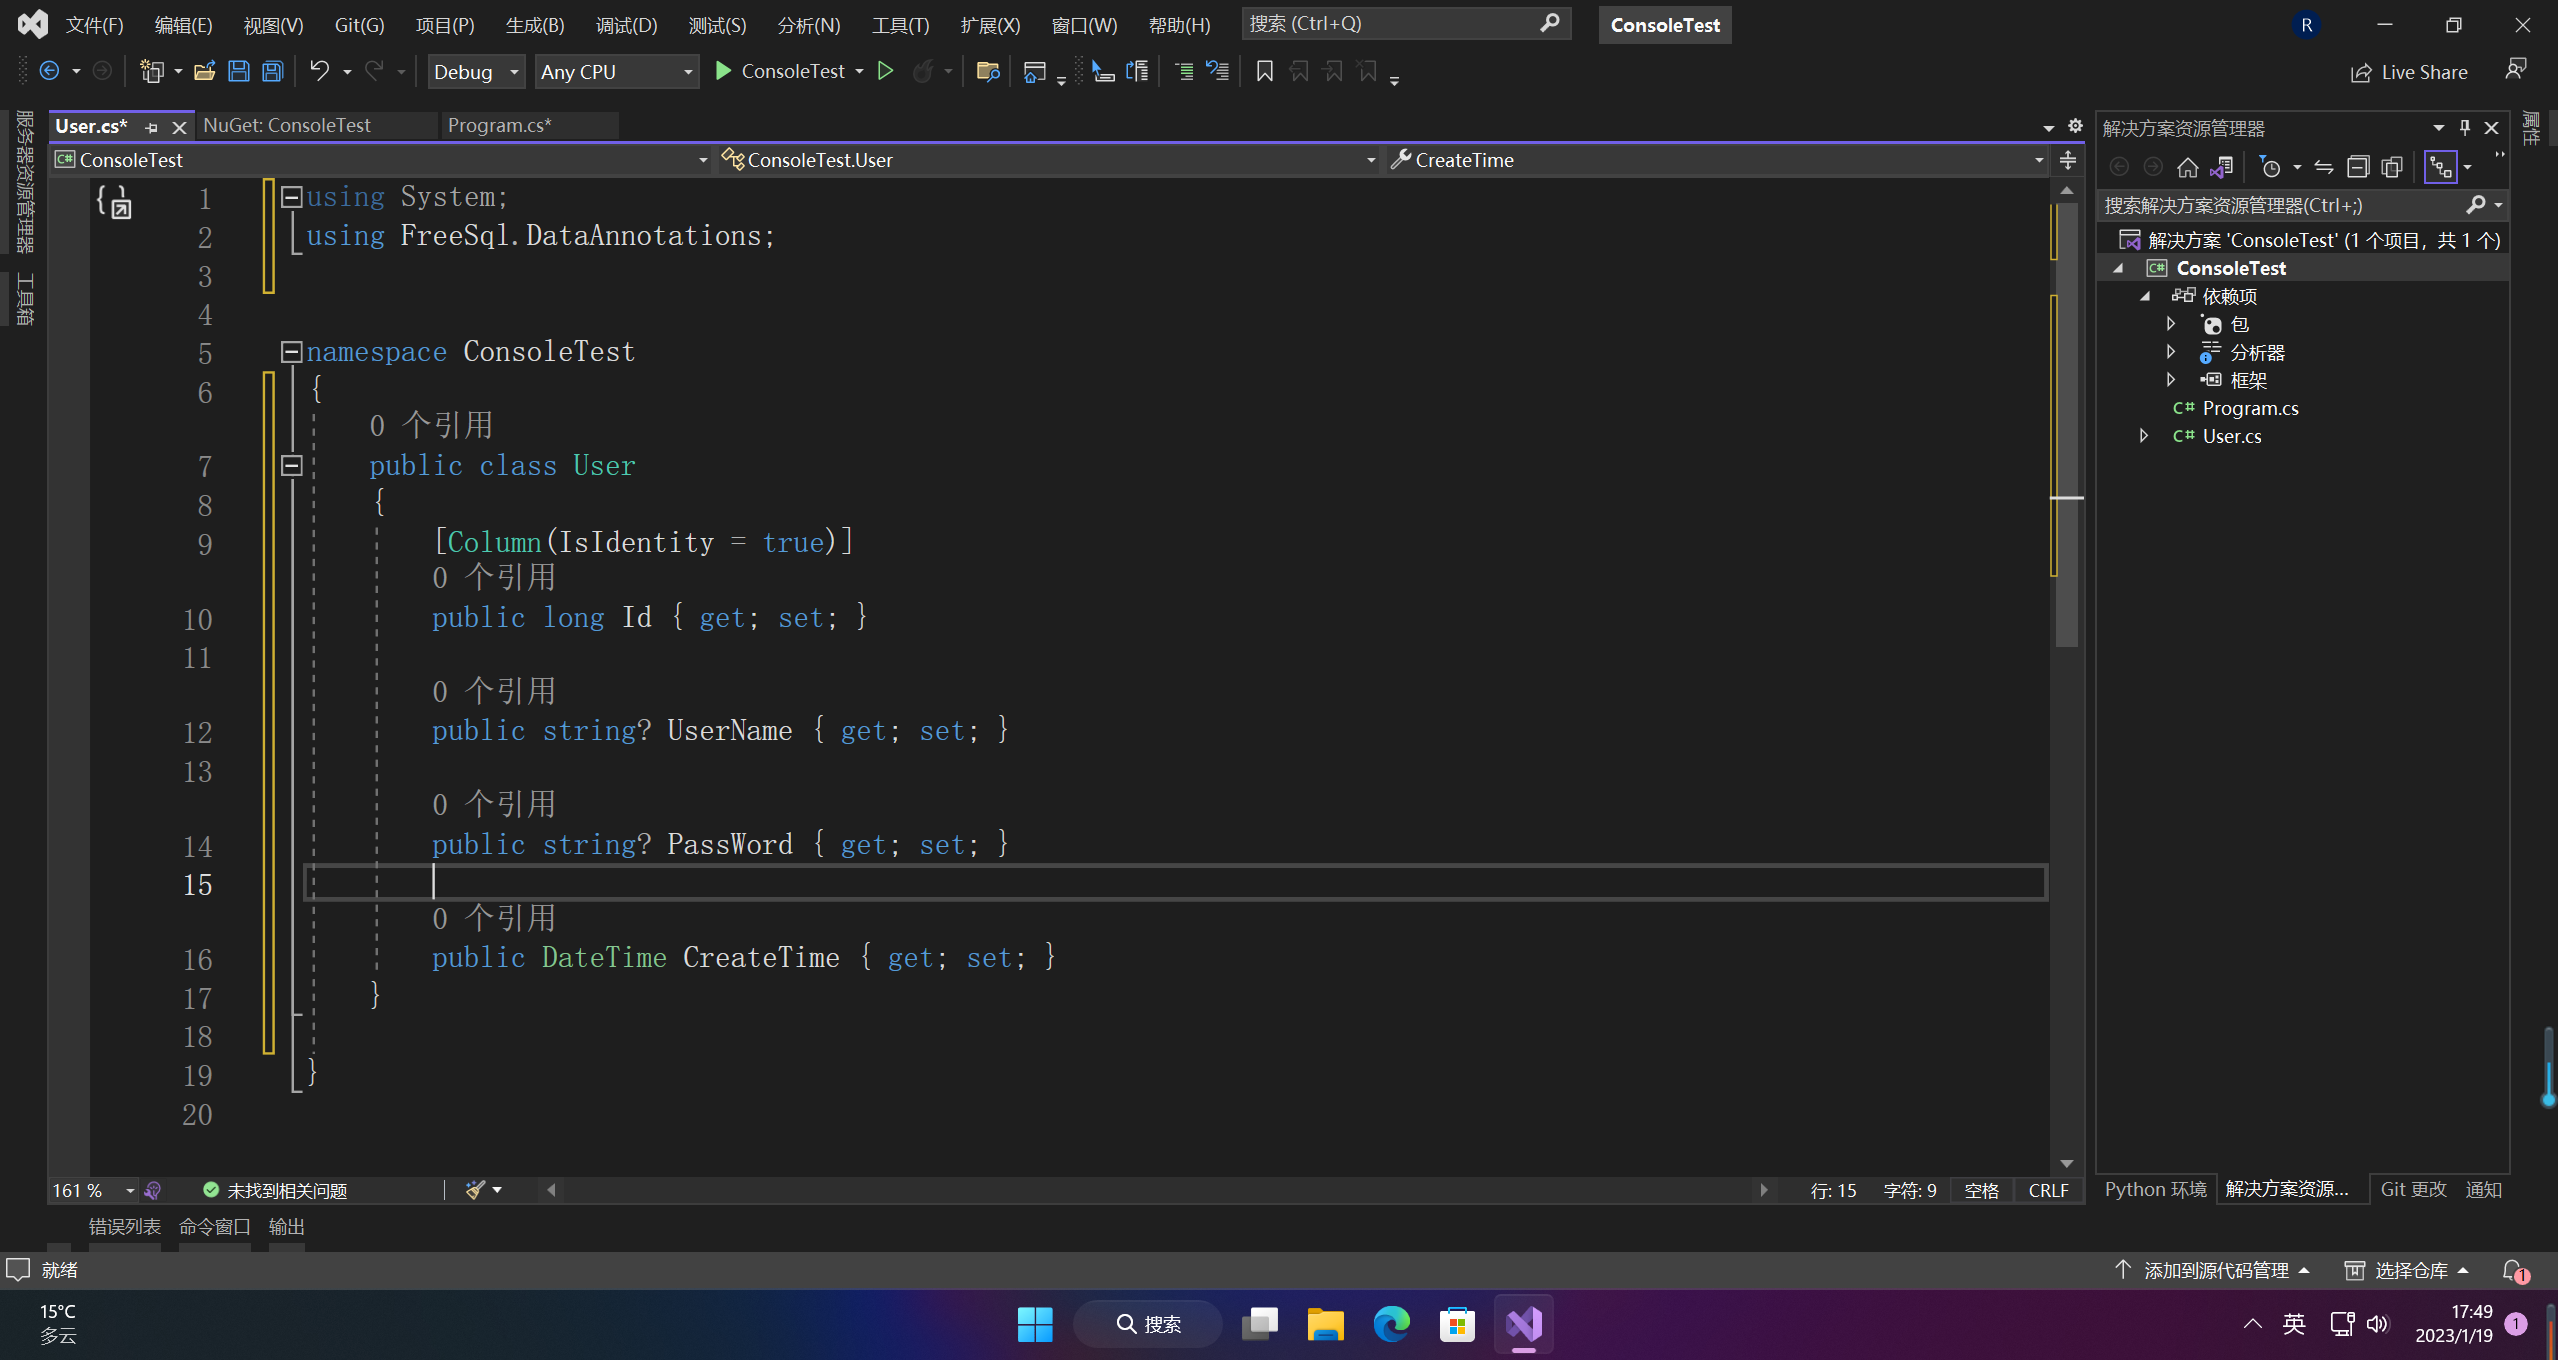This screenshot has height=1360, width=2558.
Task: Expand the 包 packages node
Action: pos(2171,324)
